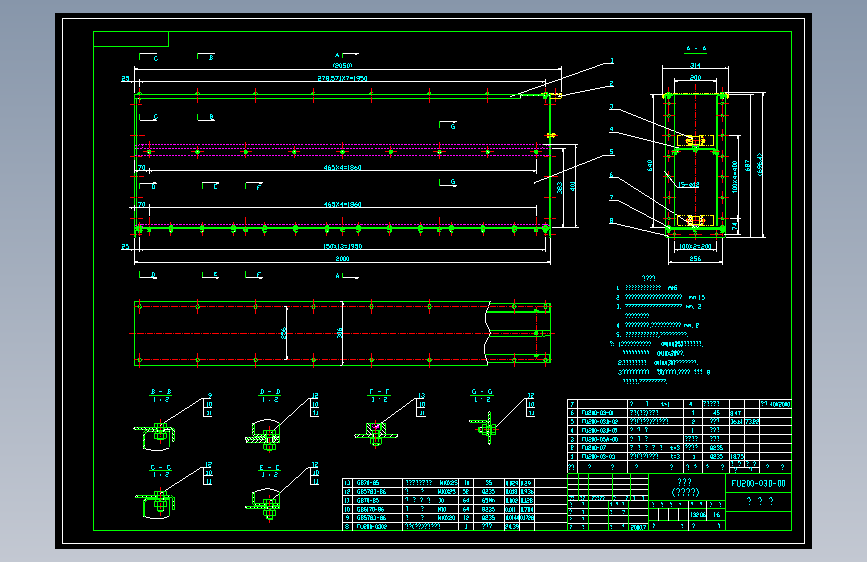Click the 100x4=400 vertical dimension
The image size is (867, 562).
coord(734,177)
